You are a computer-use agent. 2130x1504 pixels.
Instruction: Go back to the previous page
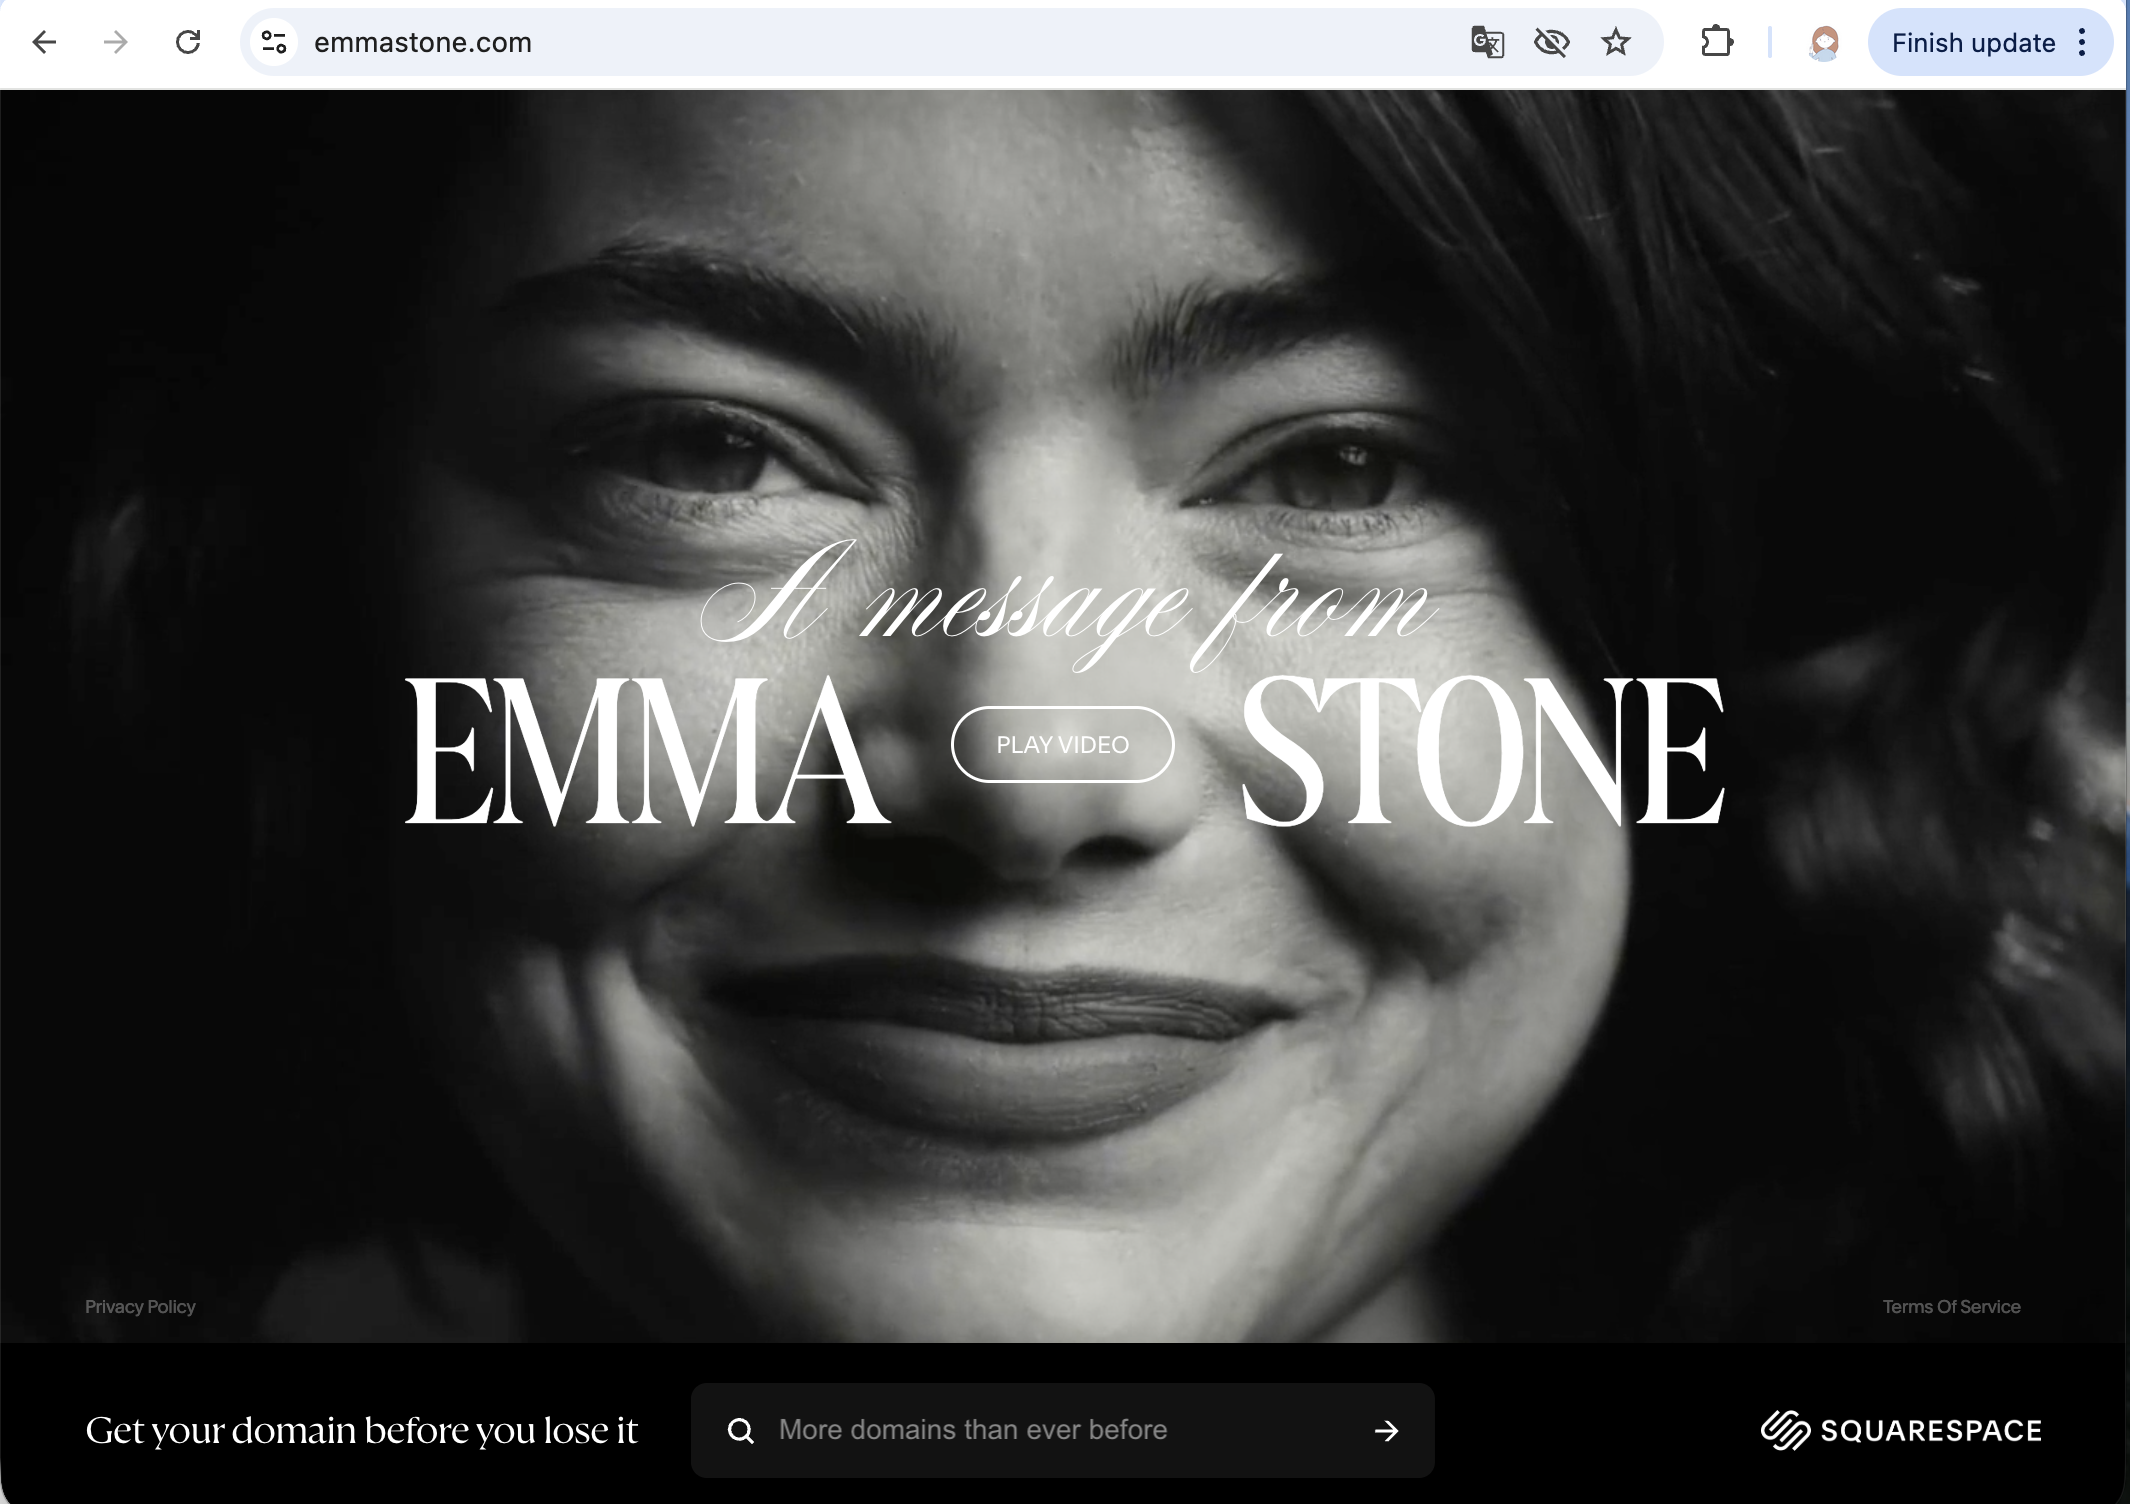coord(44,42)
